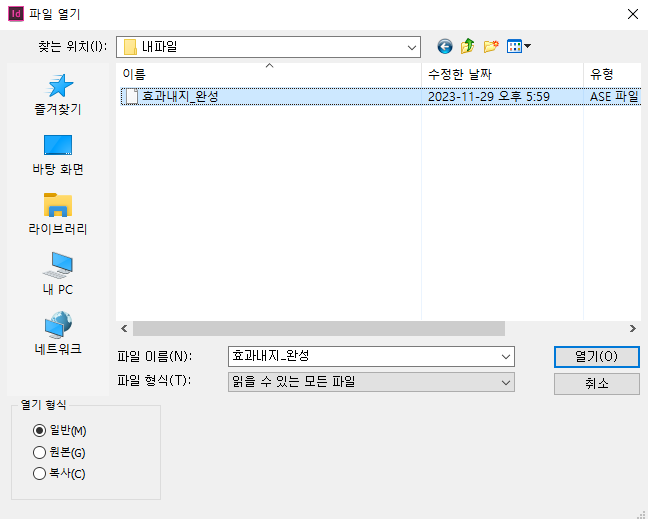The width and height of the screenshot is (648, 519).
Task: Click the InDesign icon in the title bar
Action: pos(16,14)
